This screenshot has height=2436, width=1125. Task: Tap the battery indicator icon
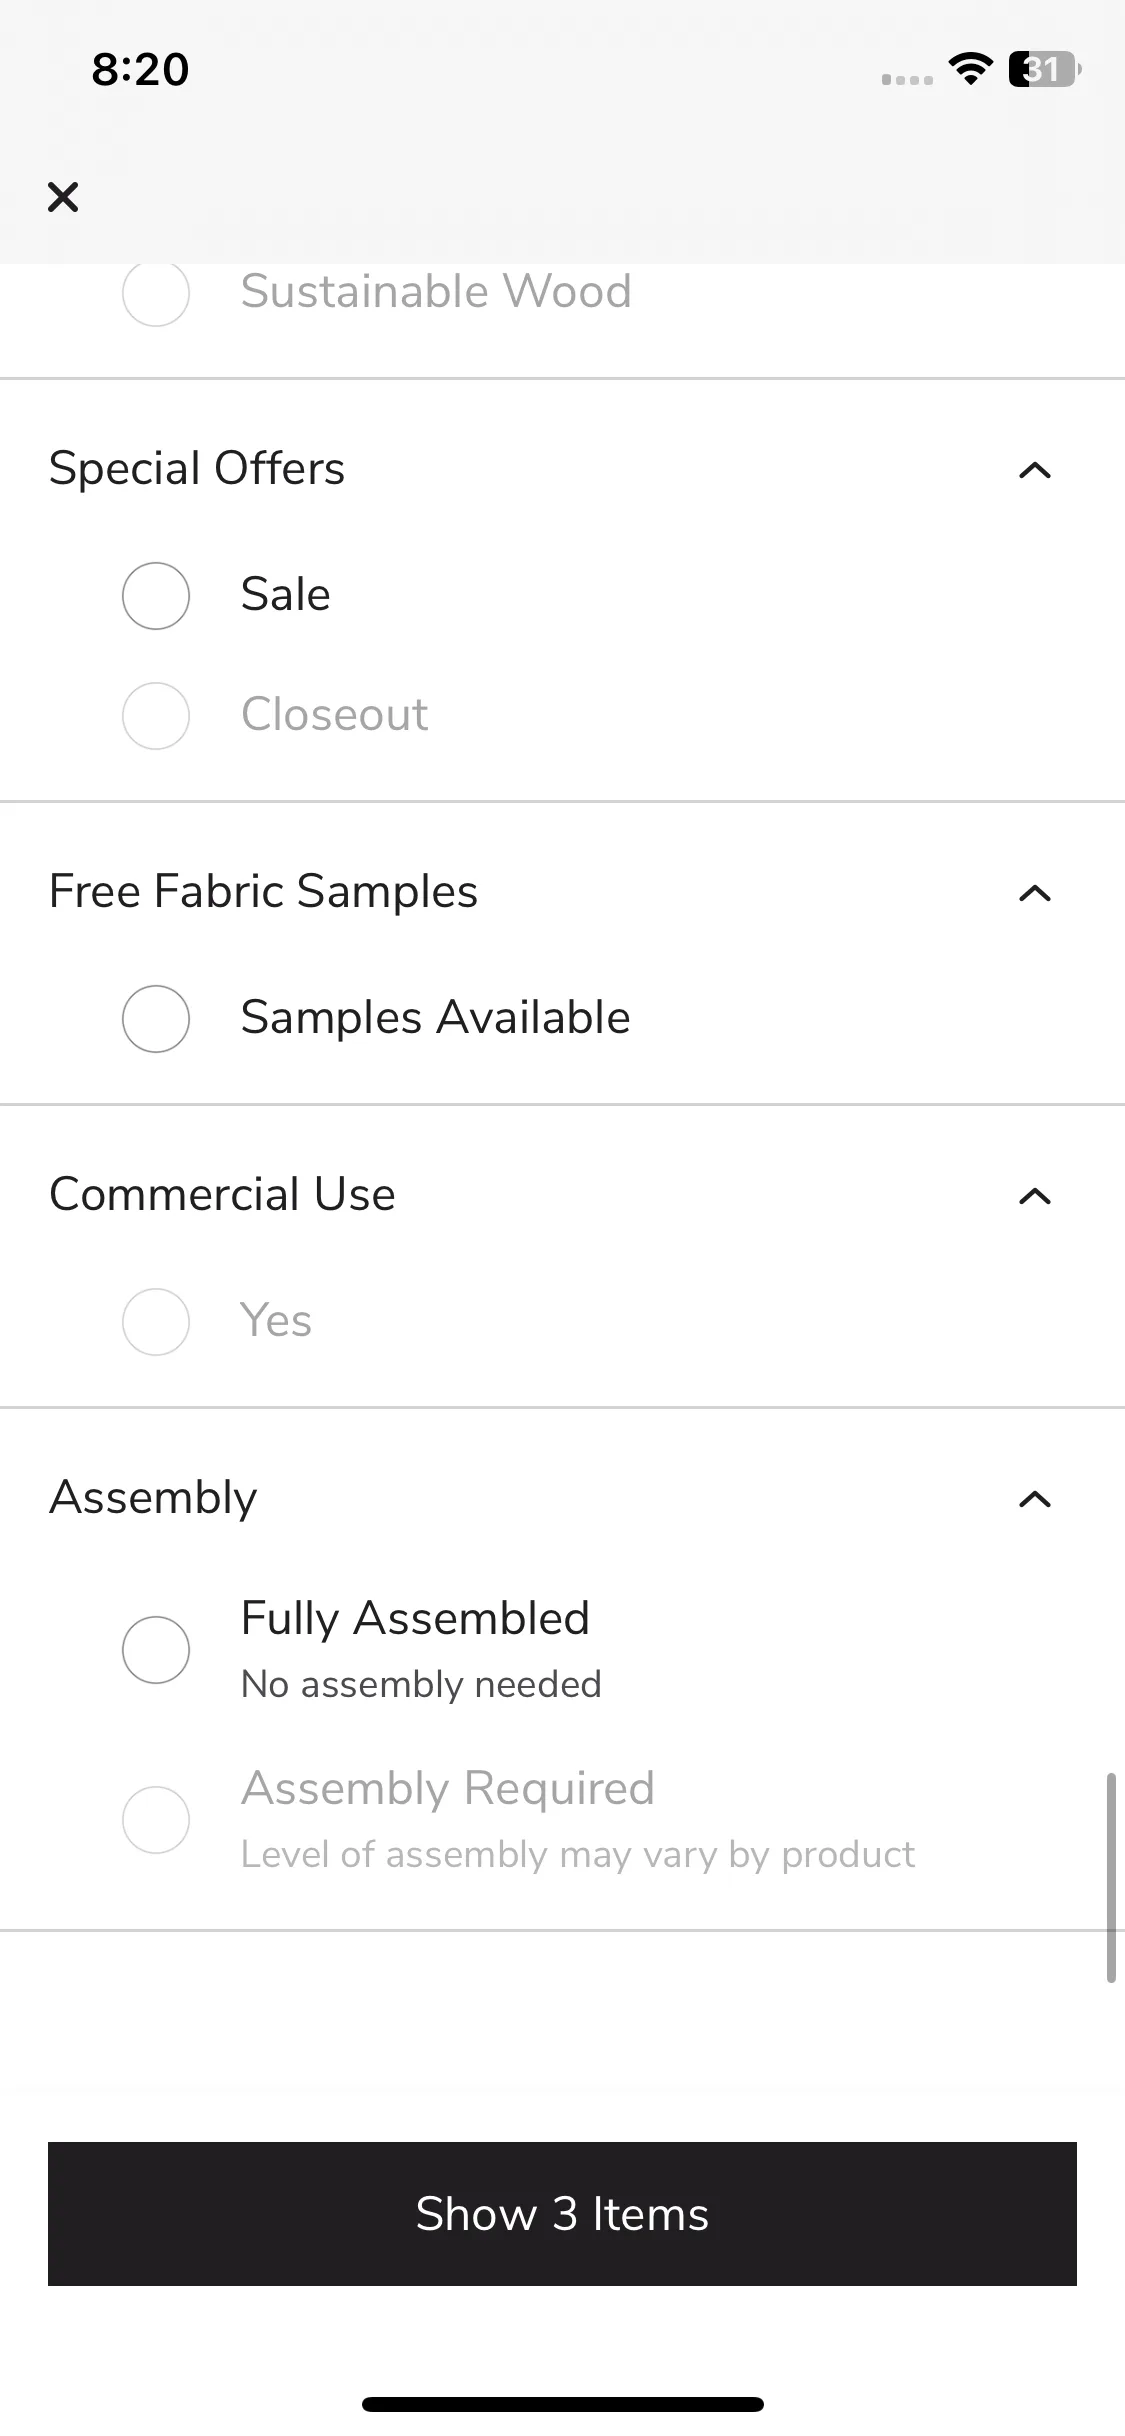(1045, 69)
